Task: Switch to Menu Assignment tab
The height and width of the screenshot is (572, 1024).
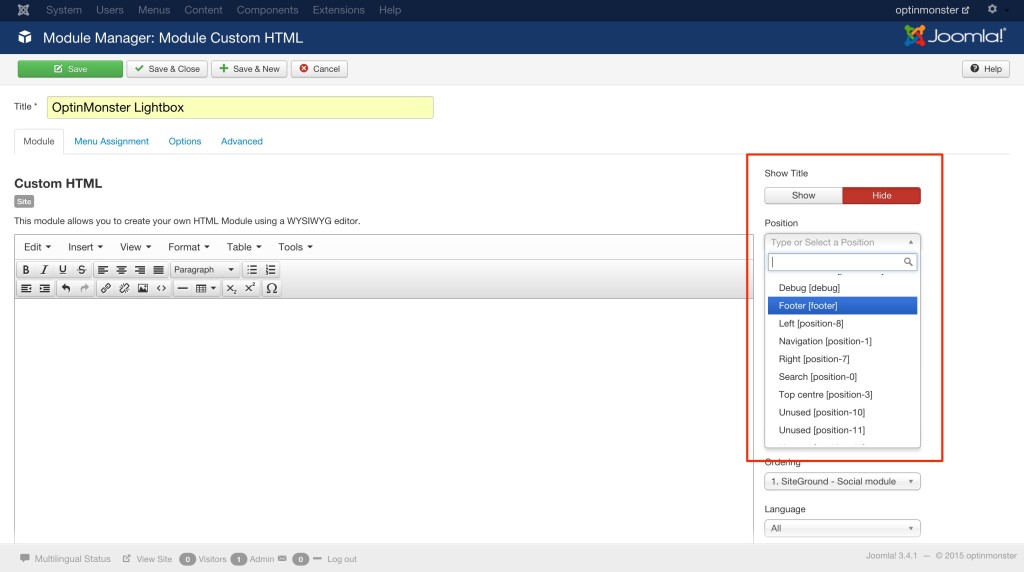Action: coord(112,141)
